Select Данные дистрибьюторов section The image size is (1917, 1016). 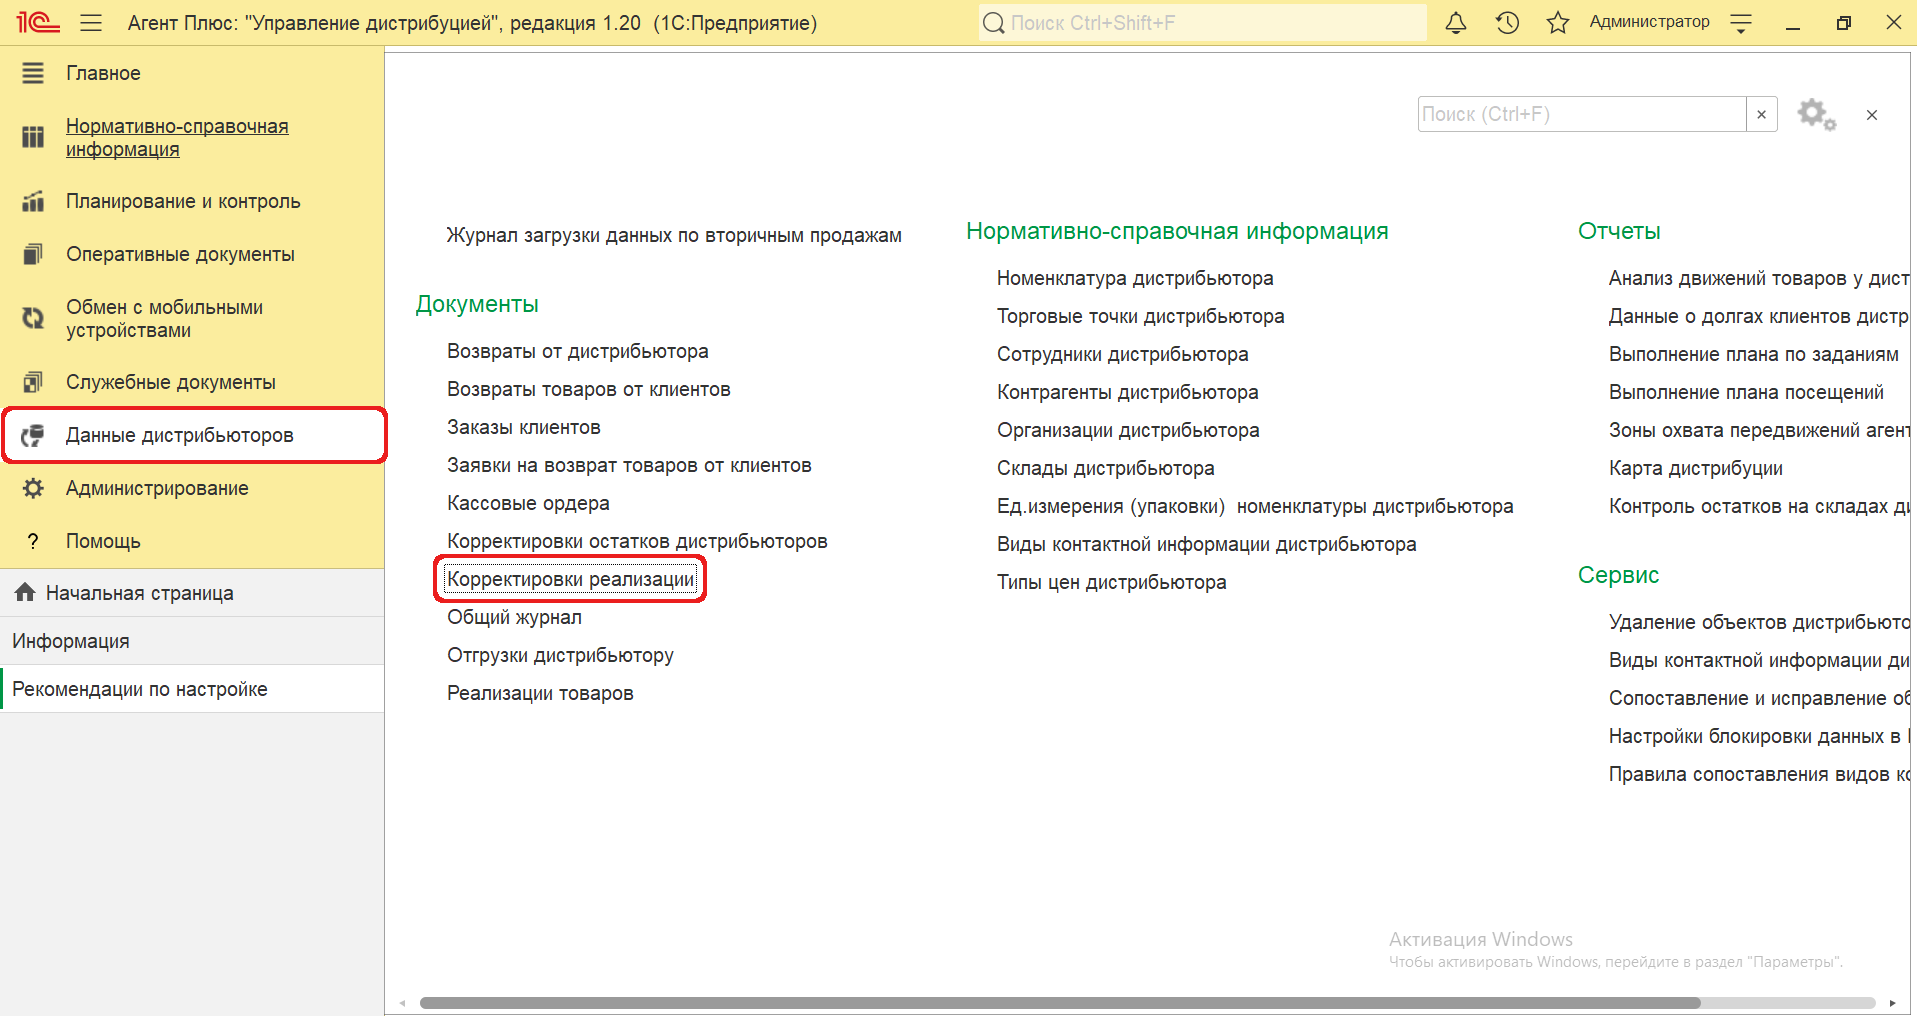194,435
